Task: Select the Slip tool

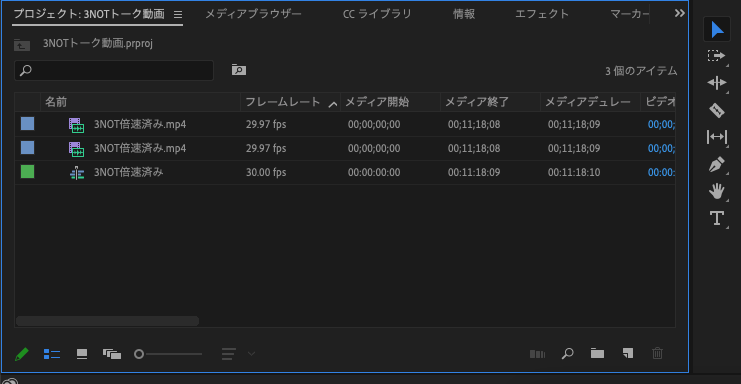Action: (x=717, y=137)
